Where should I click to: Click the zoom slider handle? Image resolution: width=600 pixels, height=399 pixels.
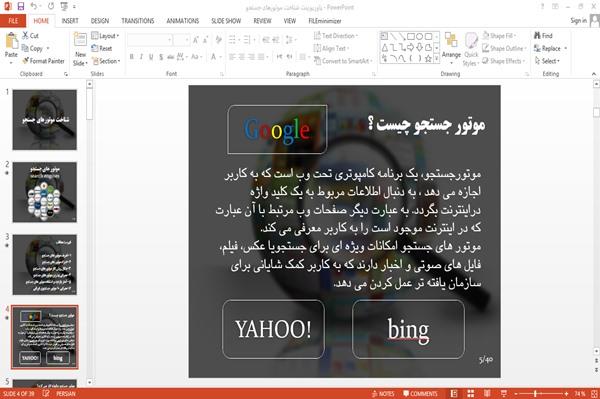pyautogui.click(x=535, y=394)
